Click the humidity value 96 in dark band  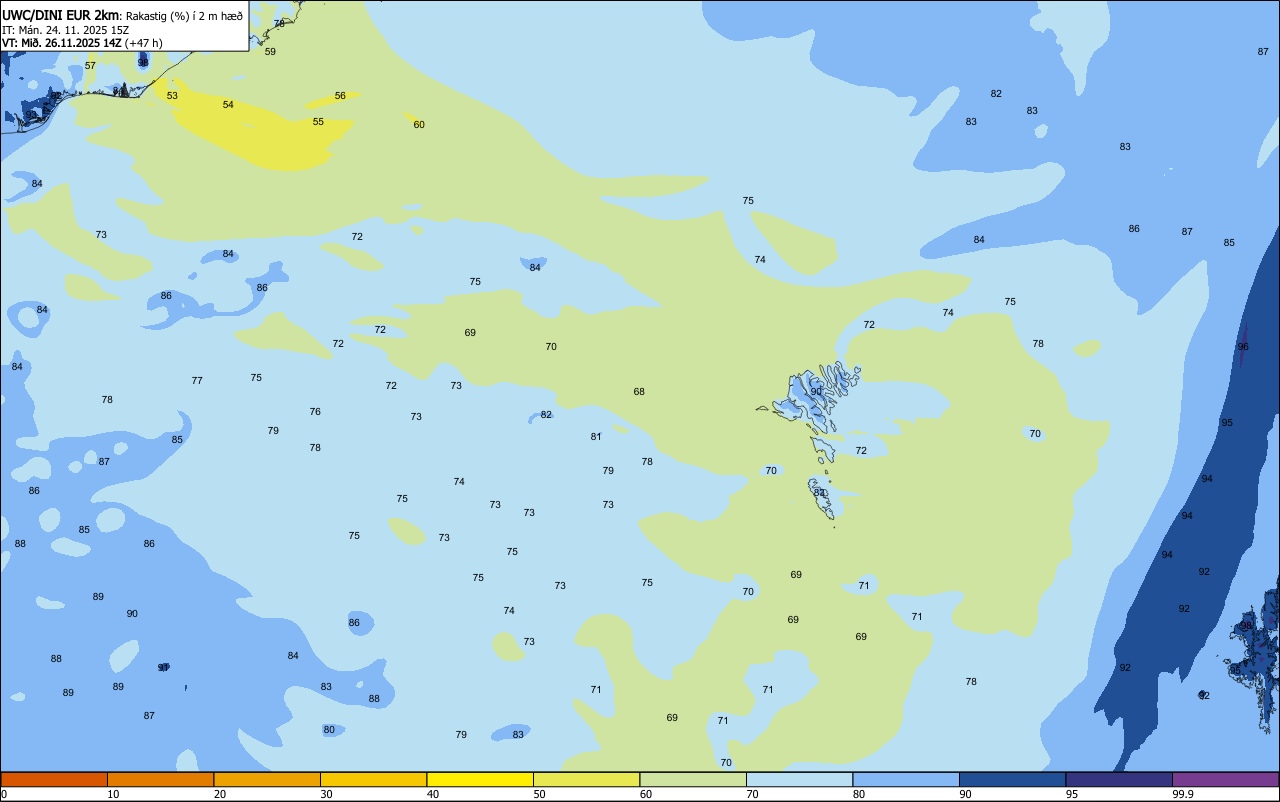click(1243, 347)
